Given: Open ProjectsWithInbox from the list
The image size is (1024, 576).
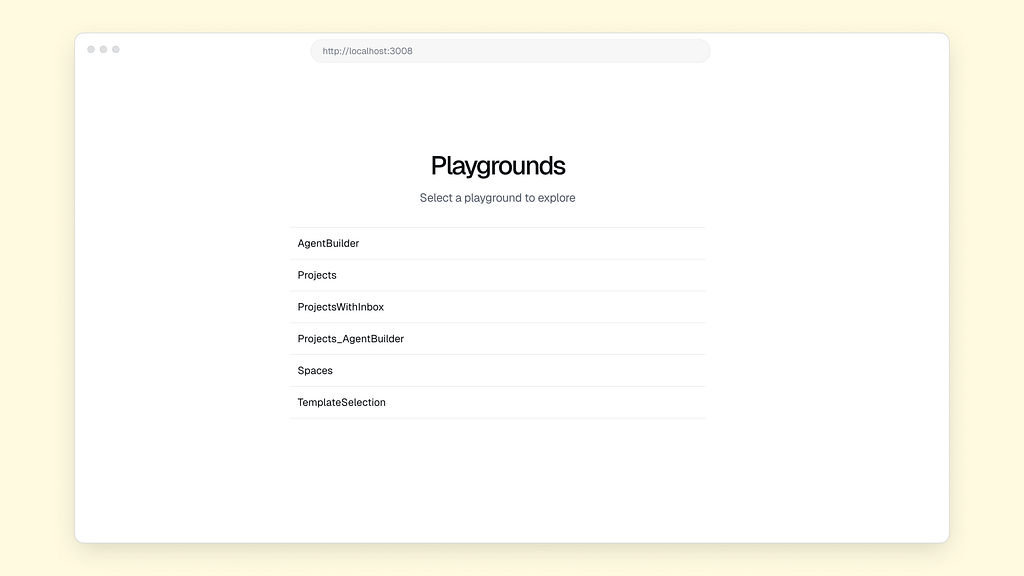Looking at the screenshot, I should pyautogui.click(x=340, y=307).
